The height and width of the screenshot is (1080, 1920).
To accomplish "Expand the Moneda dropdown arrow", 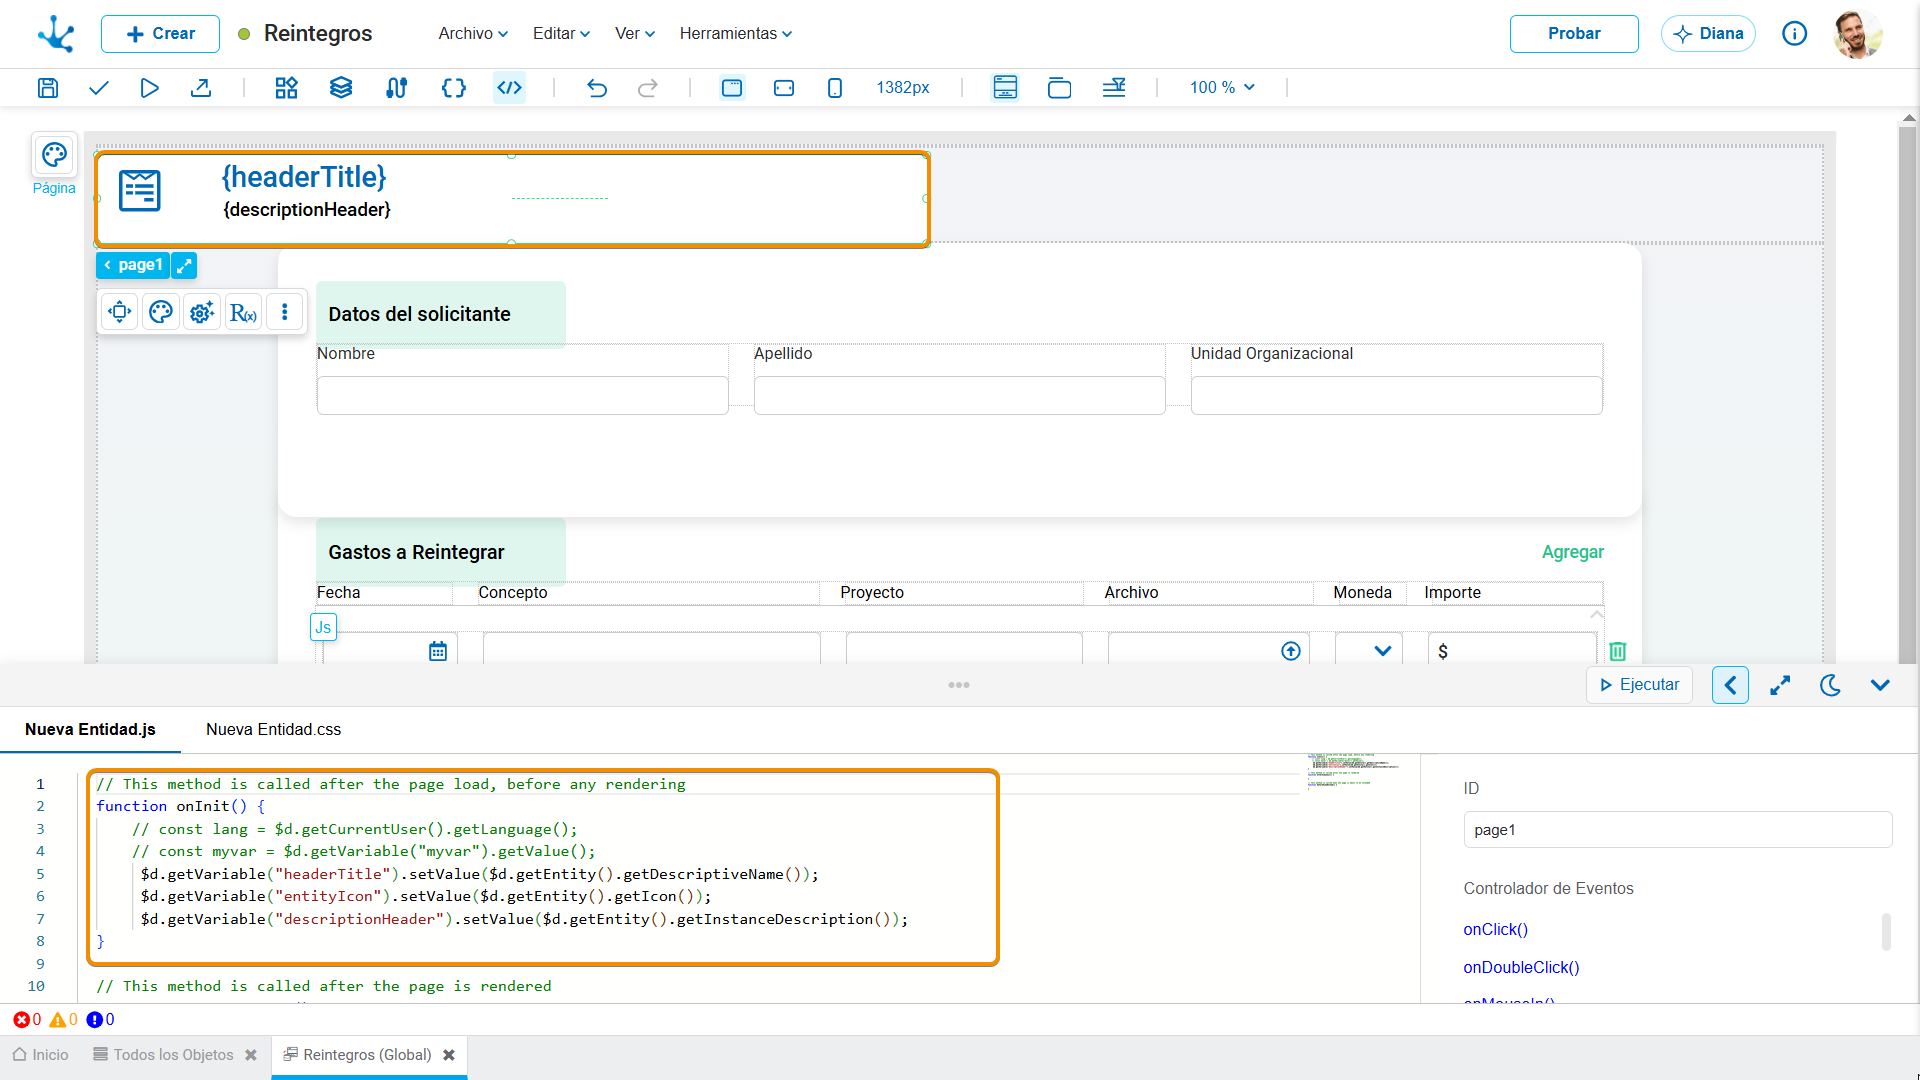I will tap(1383, 651).
